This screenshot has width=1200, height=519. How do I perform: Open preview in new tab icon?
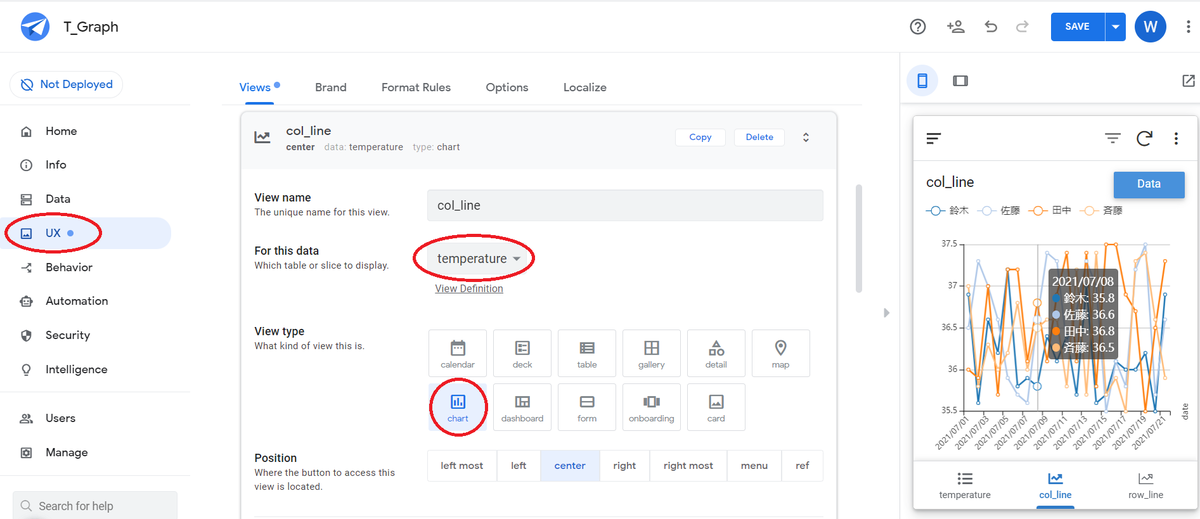1188,81
